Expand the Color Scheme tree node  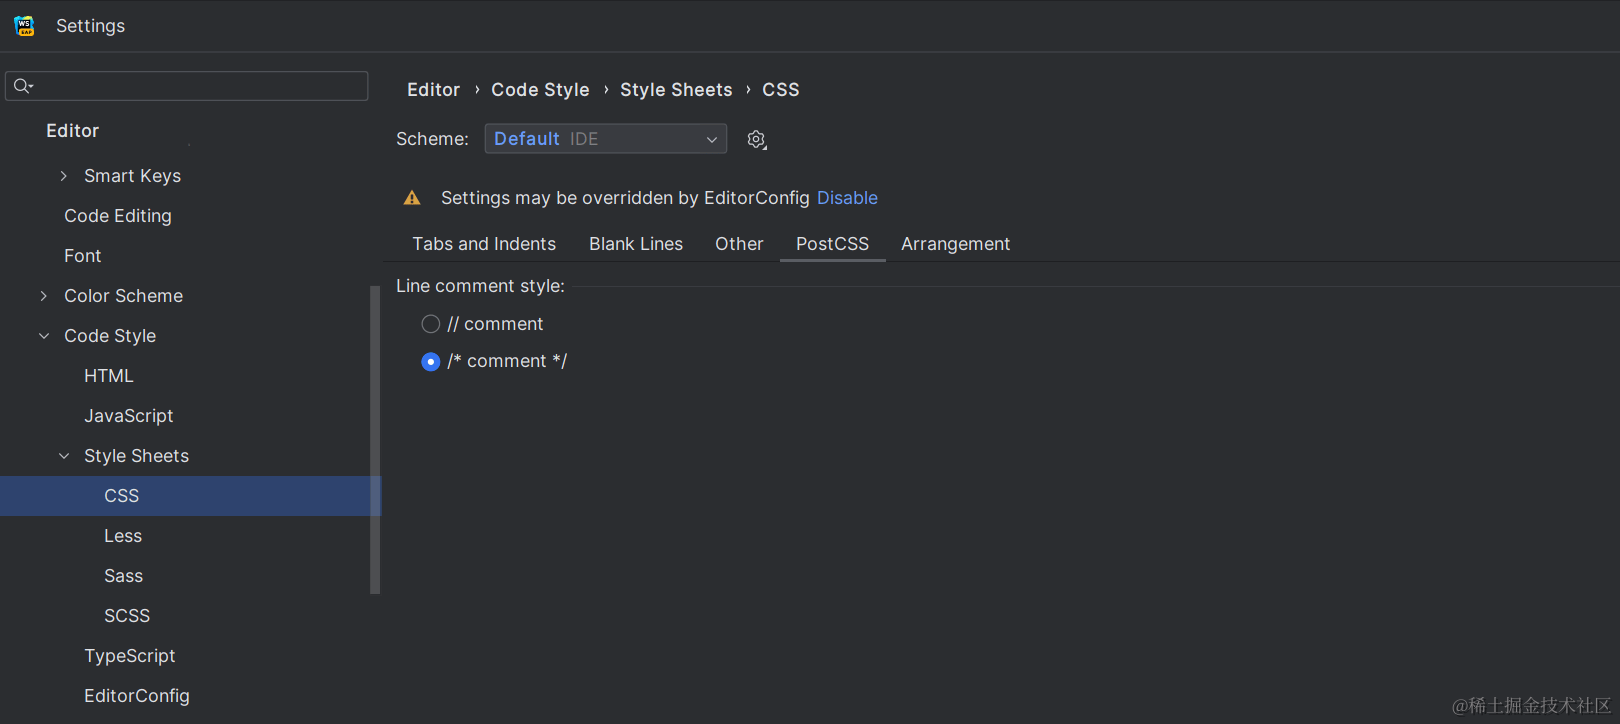click(x=44, y=296)
